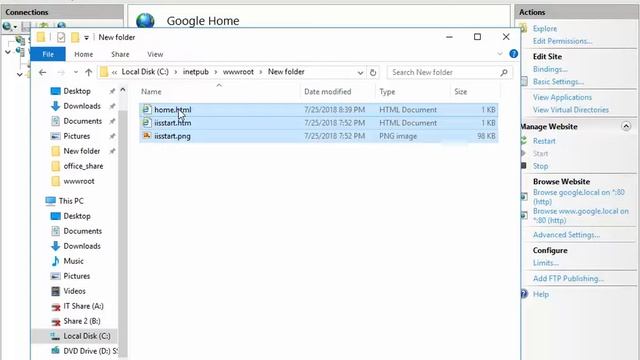Image resolution: width=640 pixels, height=360 pixels.
Task: Click View Virtual Directories link
Action: tap(571, 110)
